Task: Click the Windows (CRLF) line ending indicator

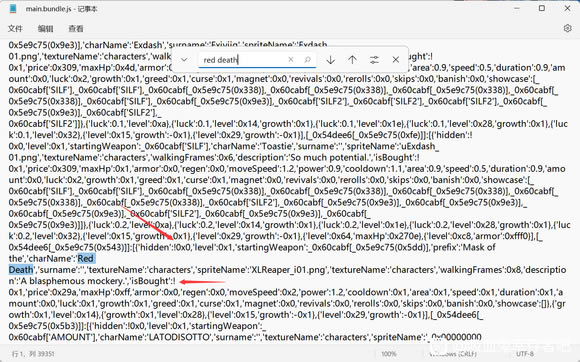Action: [x=448, y=354]
